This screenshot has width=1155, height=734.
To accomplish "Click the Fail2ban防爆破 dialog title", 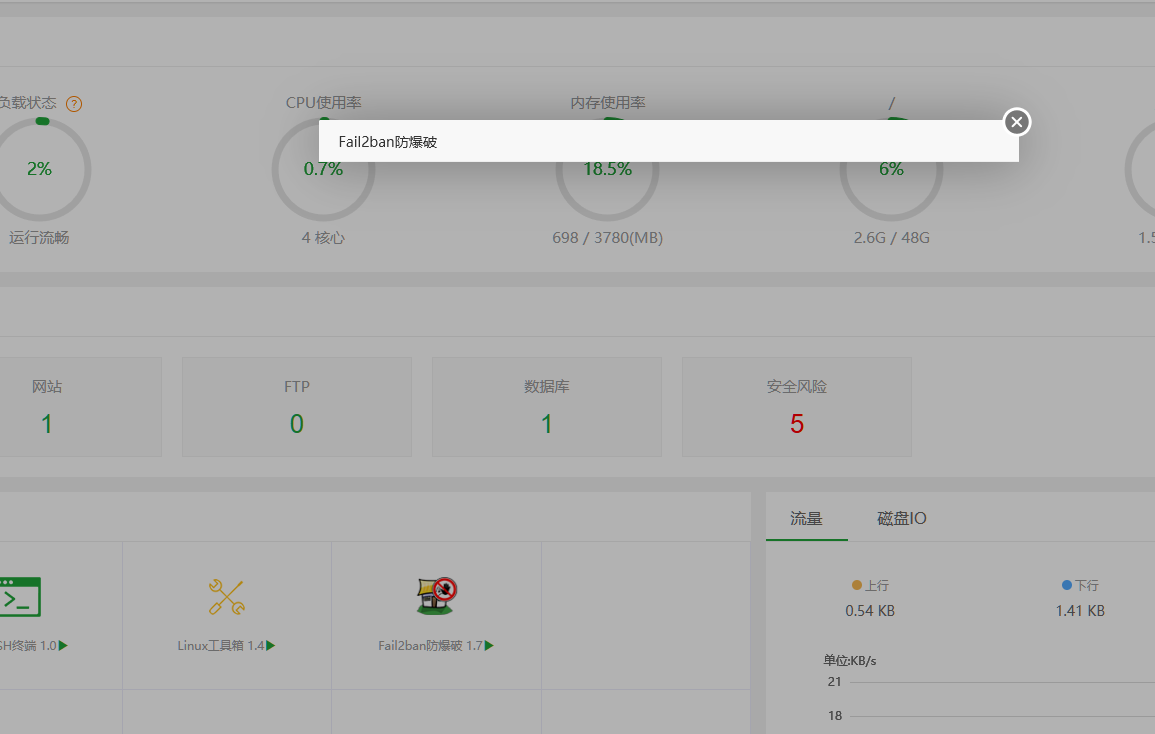I will pyautogui.click(x=387, y=141).
